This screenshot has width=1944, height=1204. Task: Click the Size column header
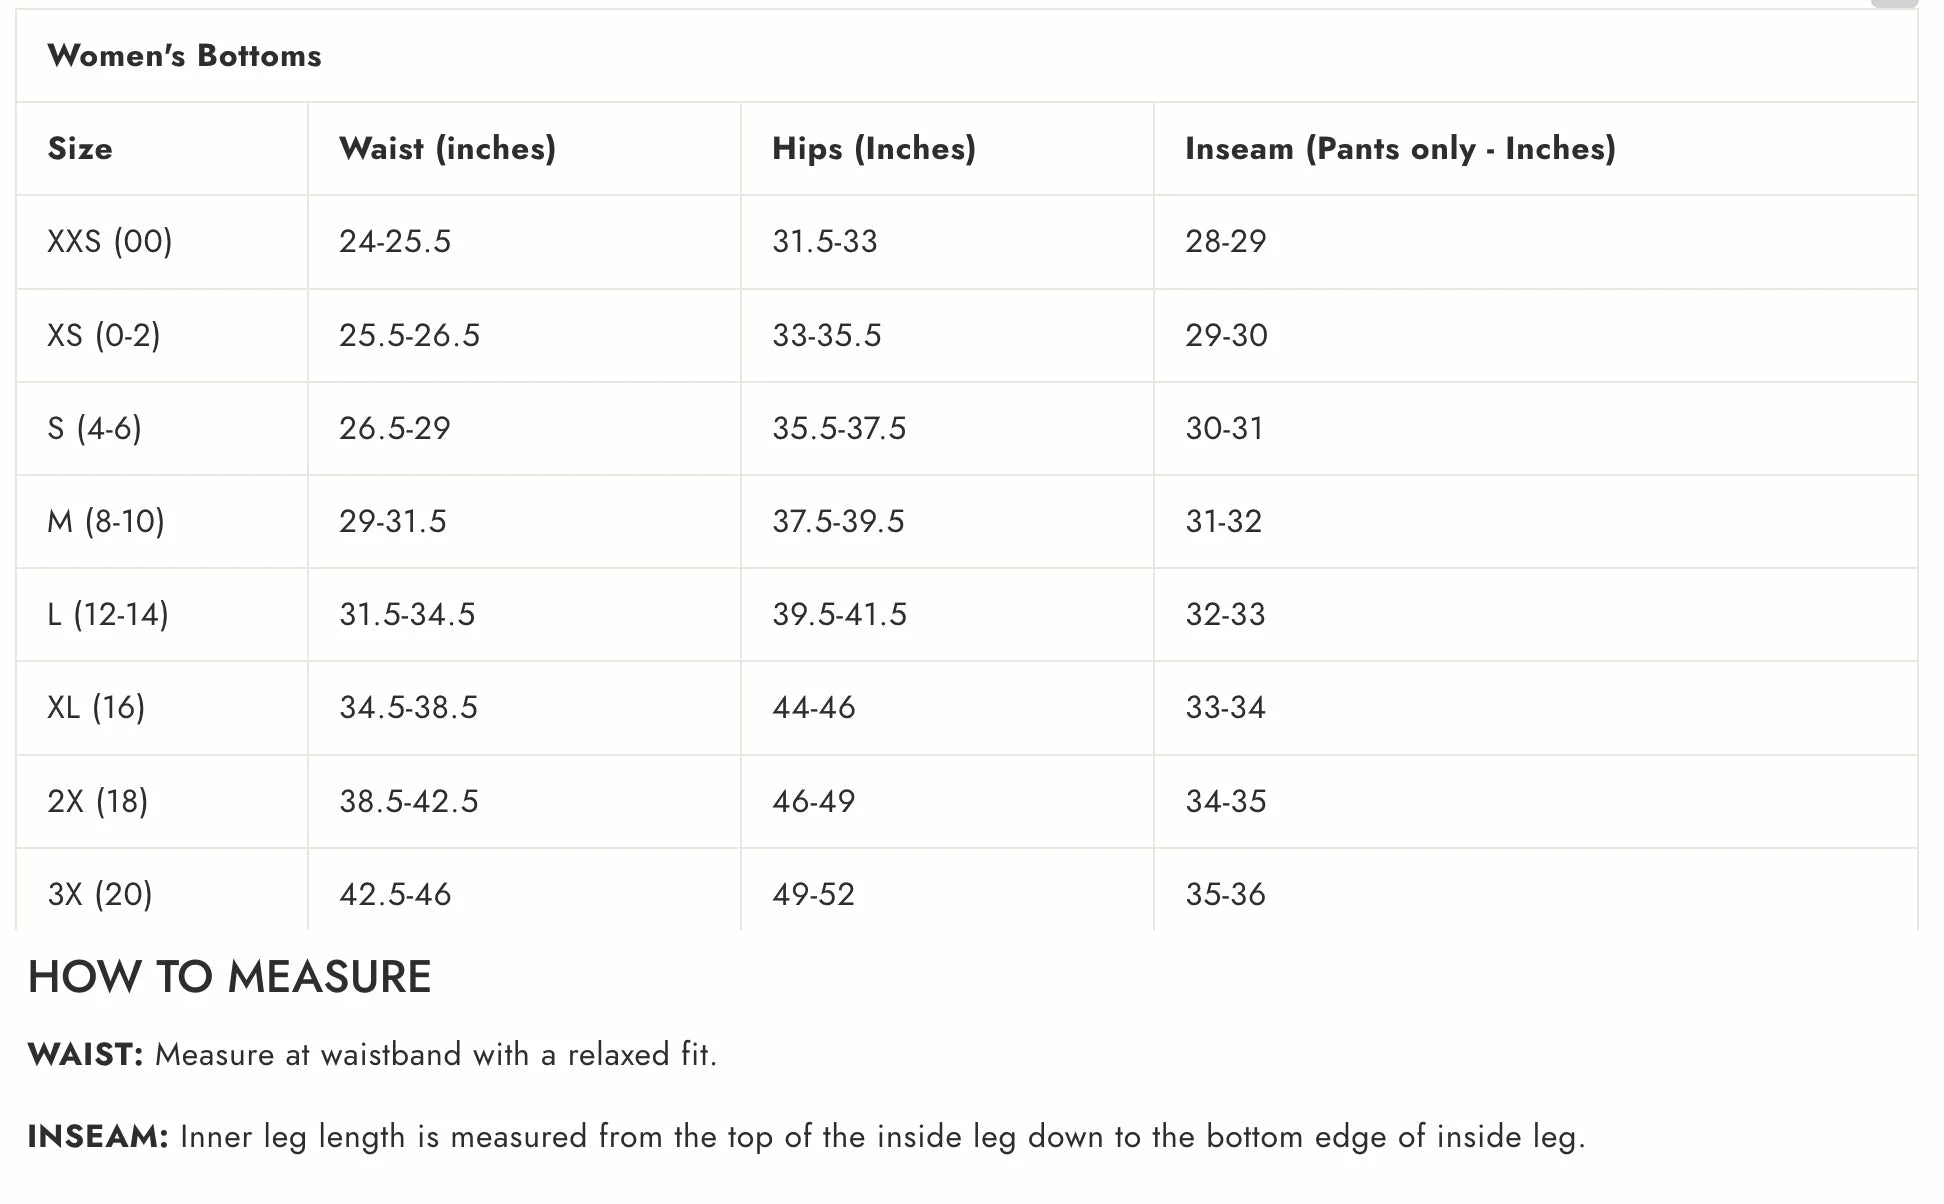click(80, 149)
